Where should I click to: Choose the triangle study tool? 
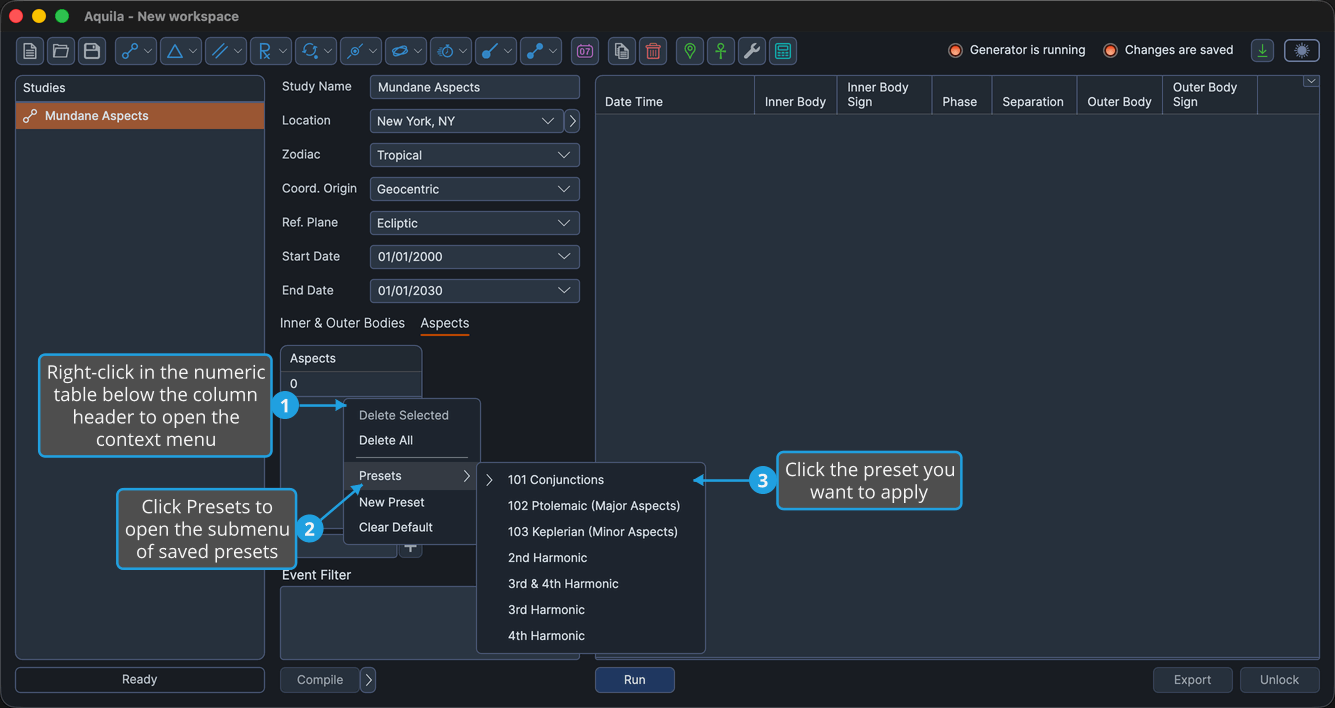tap(181, 51)
